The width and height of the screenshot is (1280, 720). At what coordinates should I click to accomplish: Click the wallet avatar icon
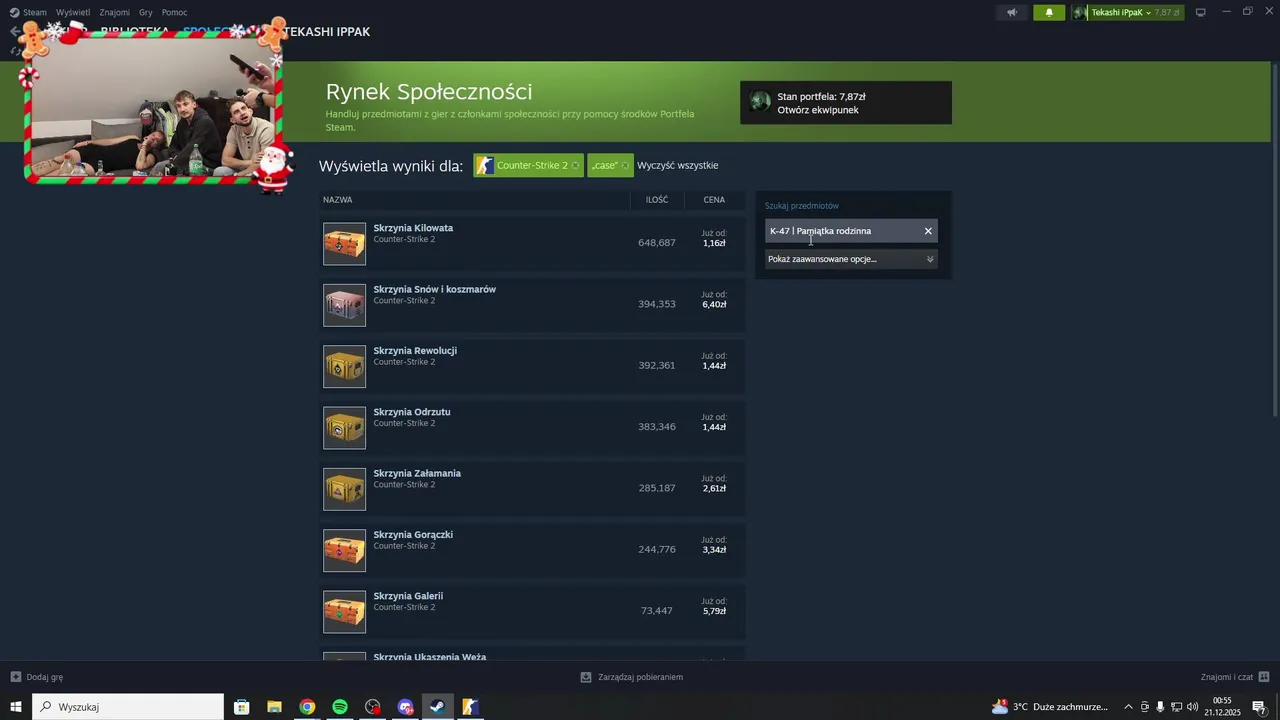(x=761, y=102)
